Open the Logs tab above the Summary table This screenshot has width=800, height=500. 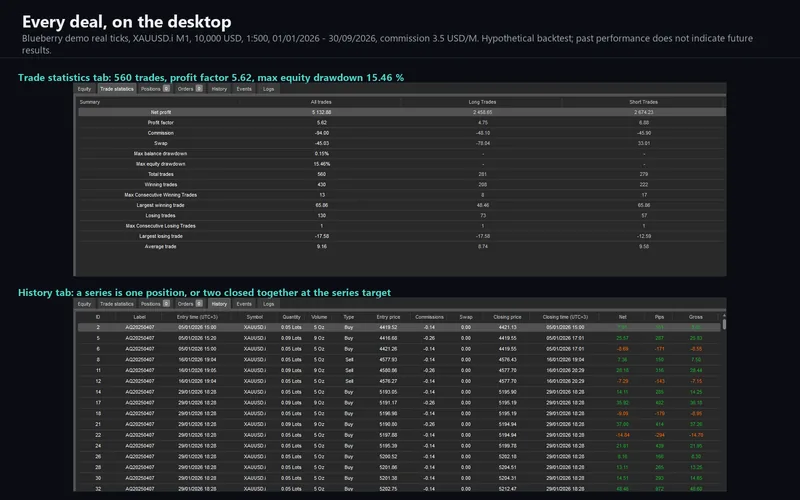268,89
